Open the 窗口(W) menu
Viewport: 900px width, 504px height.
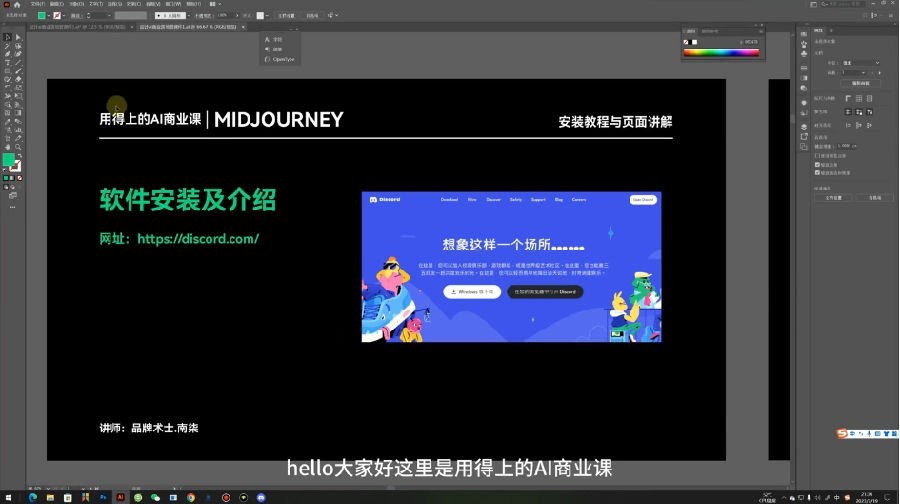(x=173, y=4)
